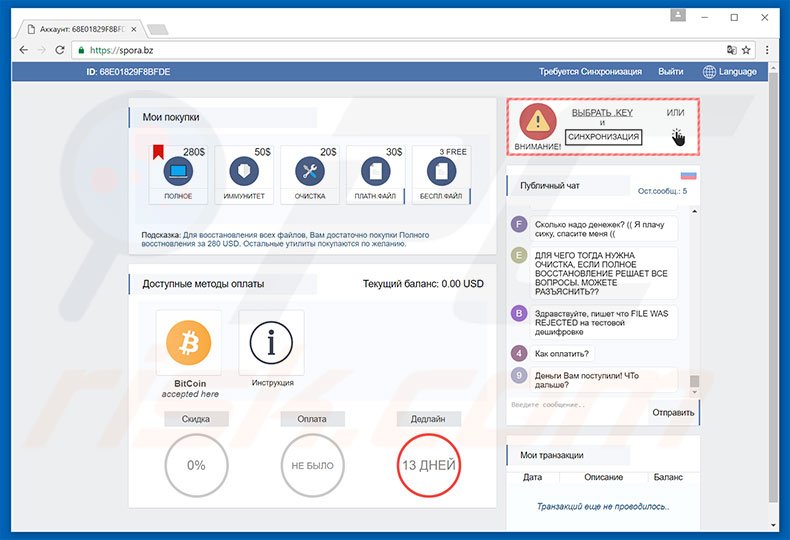The image size is (790, 540).
Task: Click the Выйти logout link
Action: coord(670,72)
